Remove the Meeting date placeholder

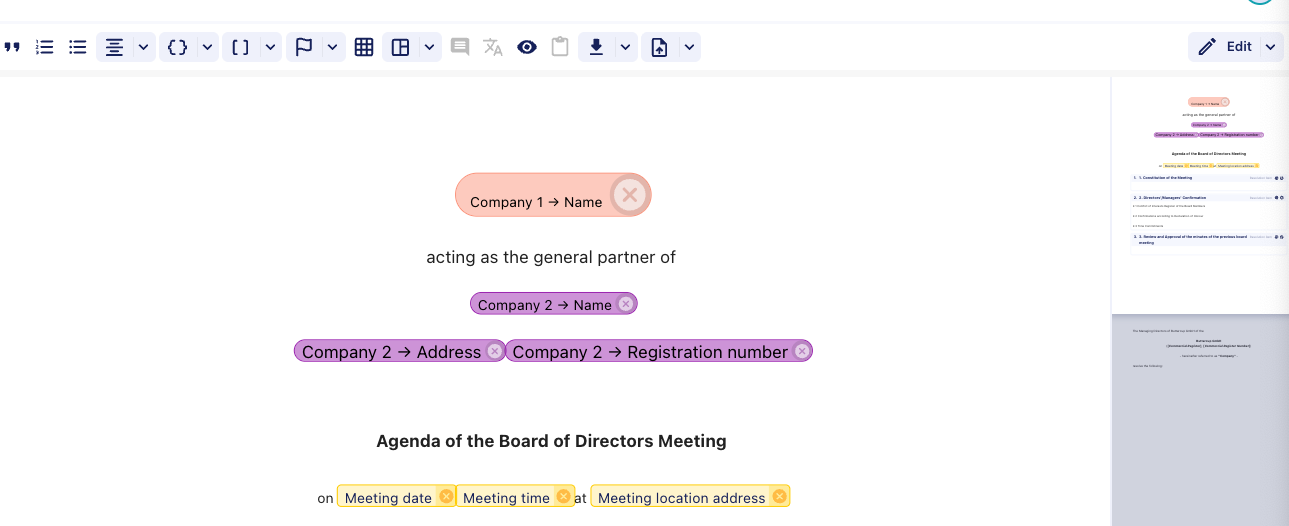click(446, 497)
